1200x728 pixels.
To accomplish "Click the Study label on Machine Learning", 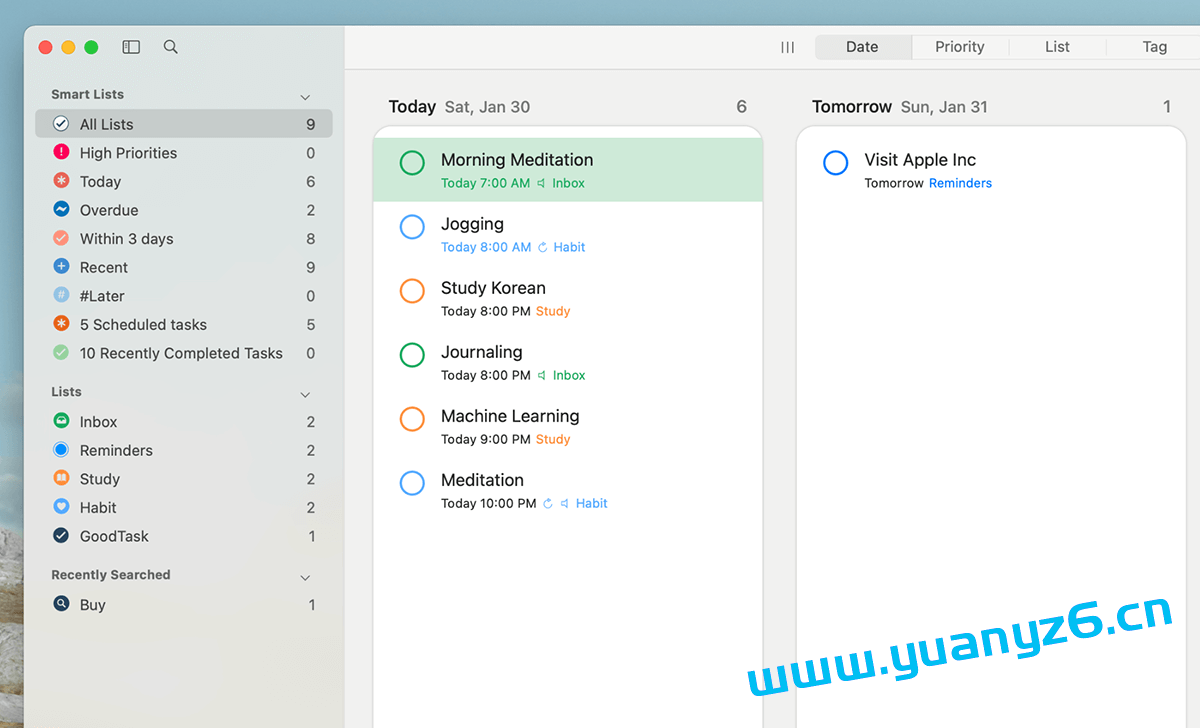I will (552, 439).
